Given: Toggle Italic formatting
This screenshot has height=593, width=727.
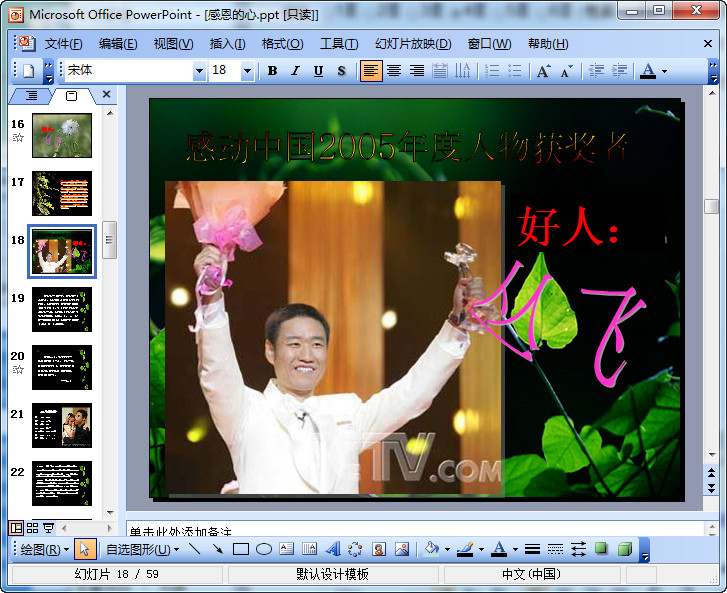Looking at the screenshot, I should [295, 71].
